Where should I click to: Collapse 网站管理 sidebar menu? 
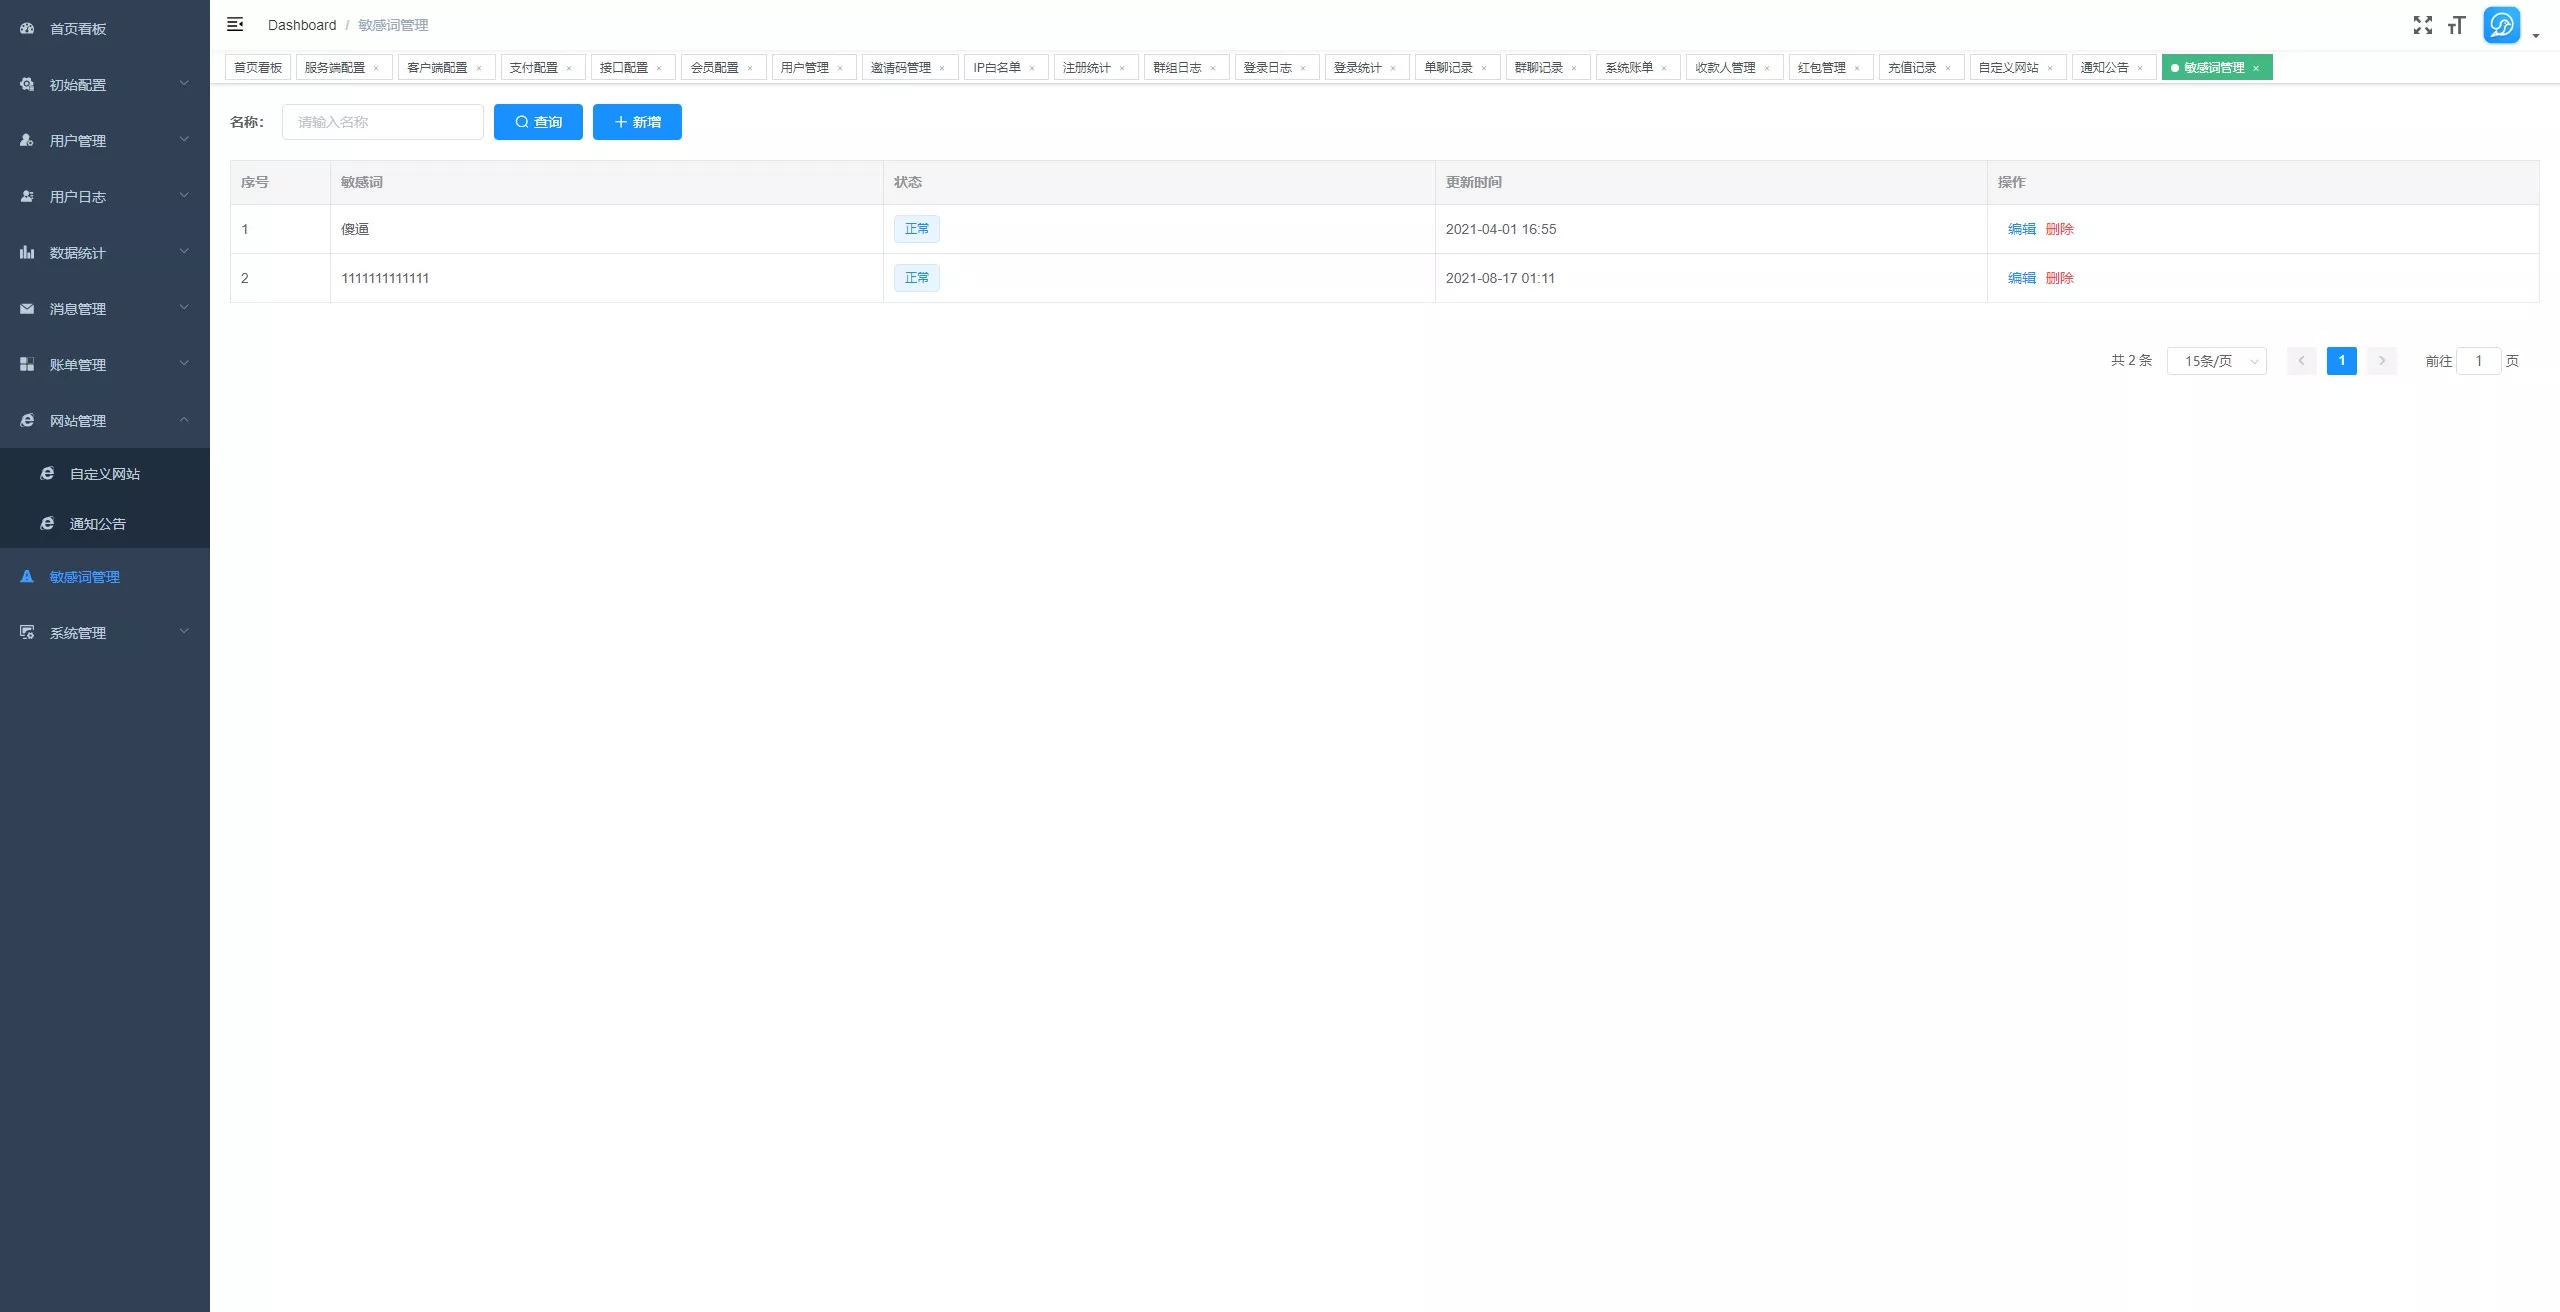(105, 420)
